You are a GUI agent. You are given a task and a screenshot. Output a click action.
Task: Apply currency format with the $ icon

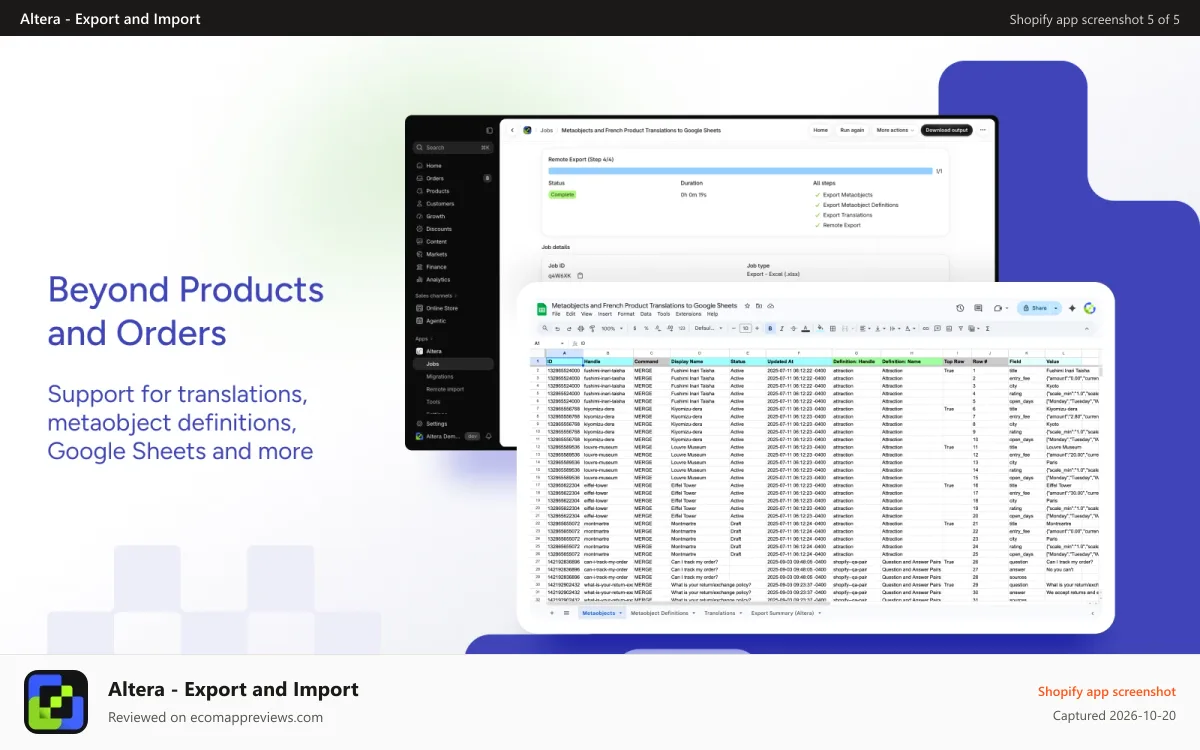634,328
